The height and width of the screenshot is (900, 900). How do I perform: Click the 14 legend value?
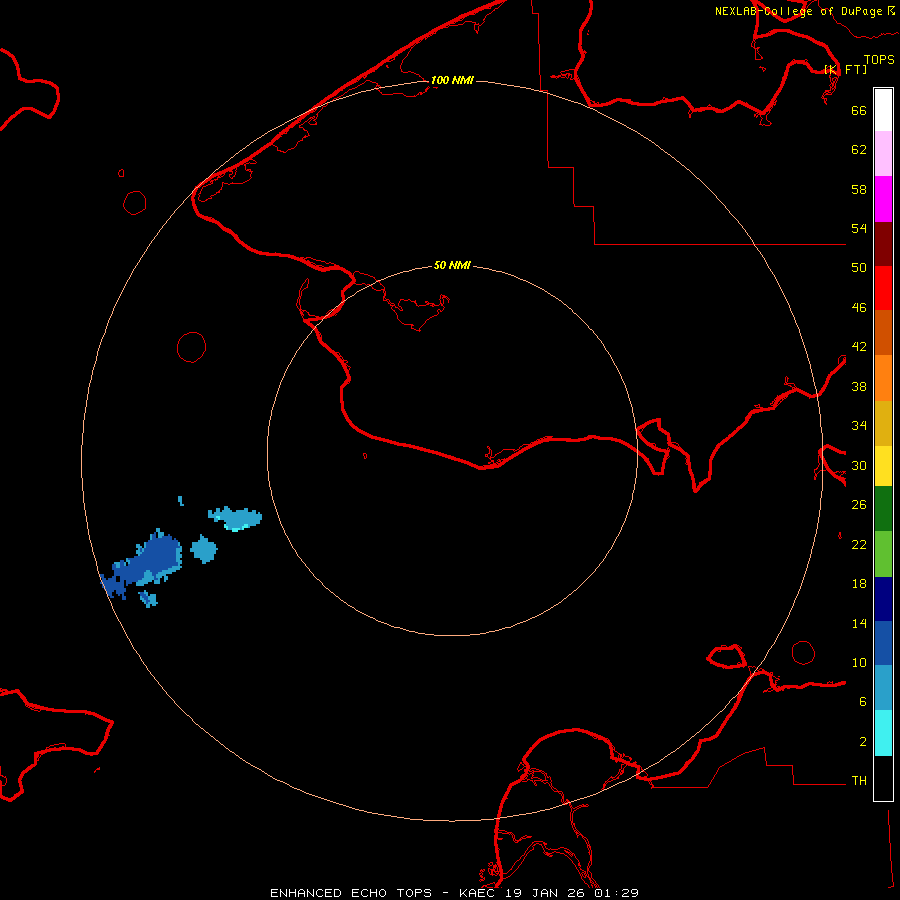click(x=859, y=623)
